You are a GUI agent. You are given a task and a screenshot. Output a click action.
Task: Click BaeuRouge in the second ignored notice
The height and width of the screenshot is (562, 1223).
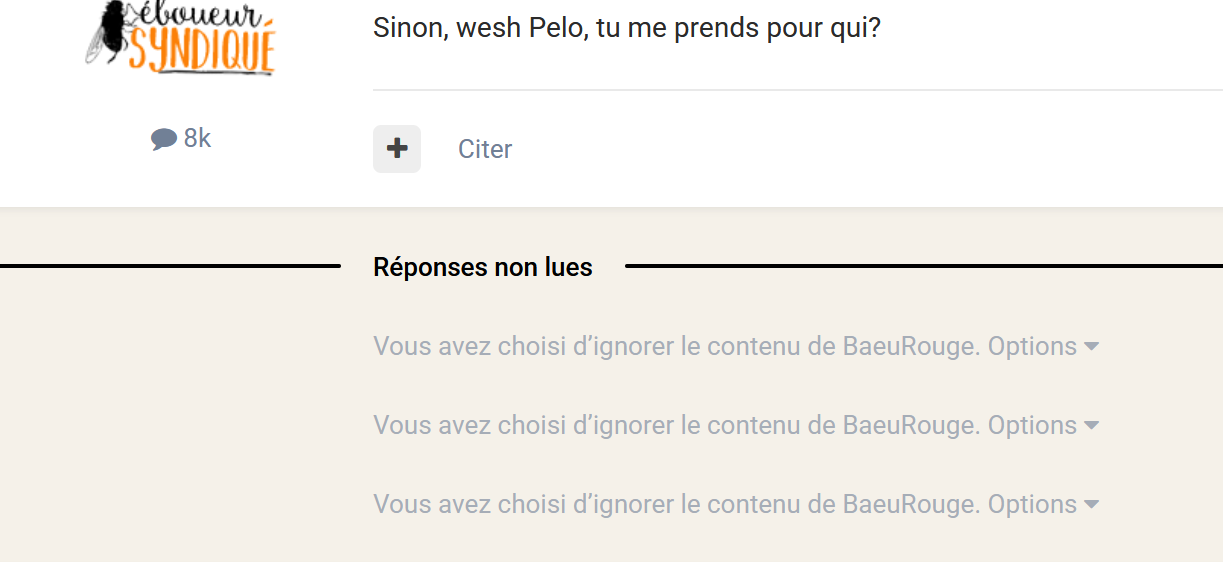909,425
